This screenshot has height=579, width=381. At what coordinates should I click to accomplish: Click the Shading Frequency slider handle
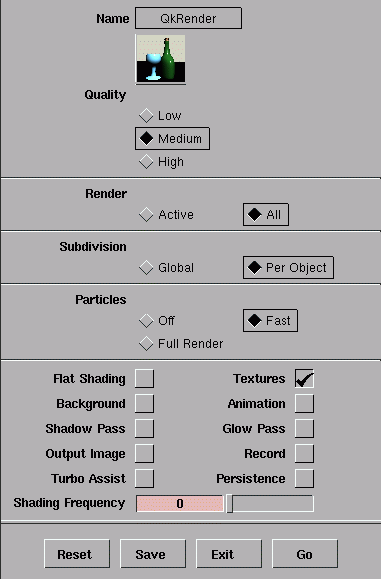(x=230, y=504)
